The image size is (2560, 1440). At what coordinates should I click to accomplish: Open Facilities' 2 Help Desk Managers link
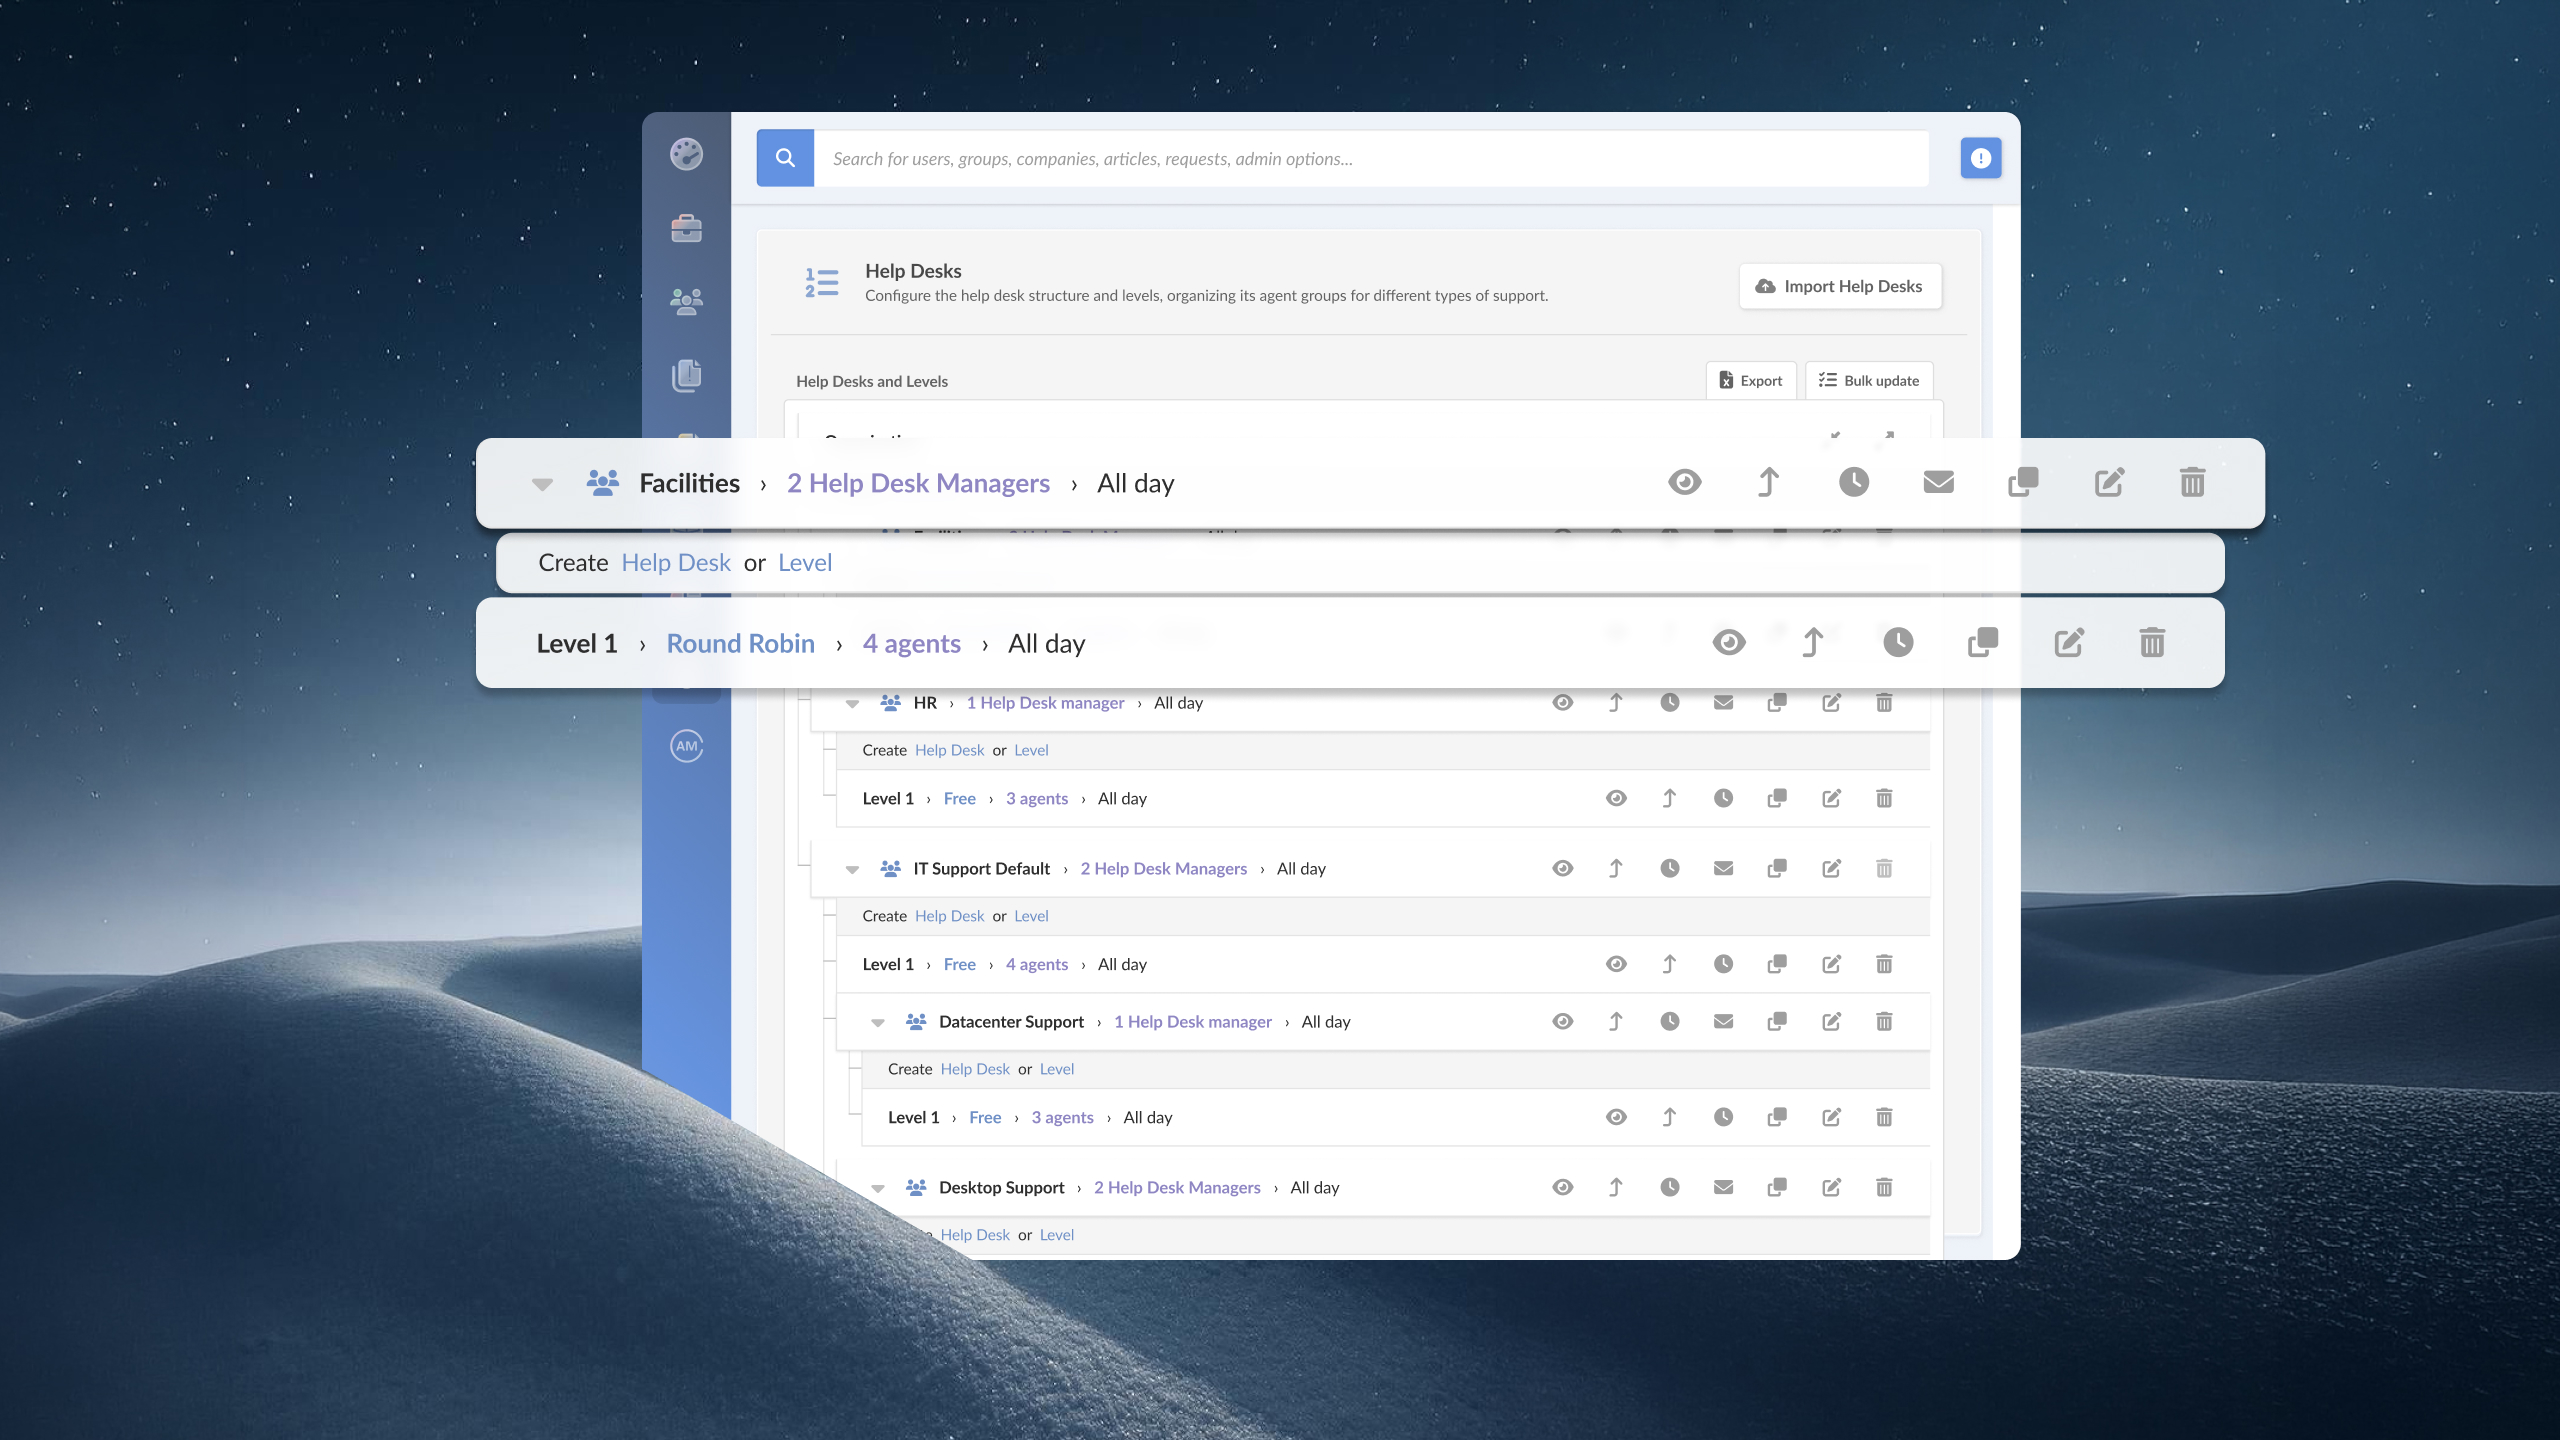pos(918,483)
